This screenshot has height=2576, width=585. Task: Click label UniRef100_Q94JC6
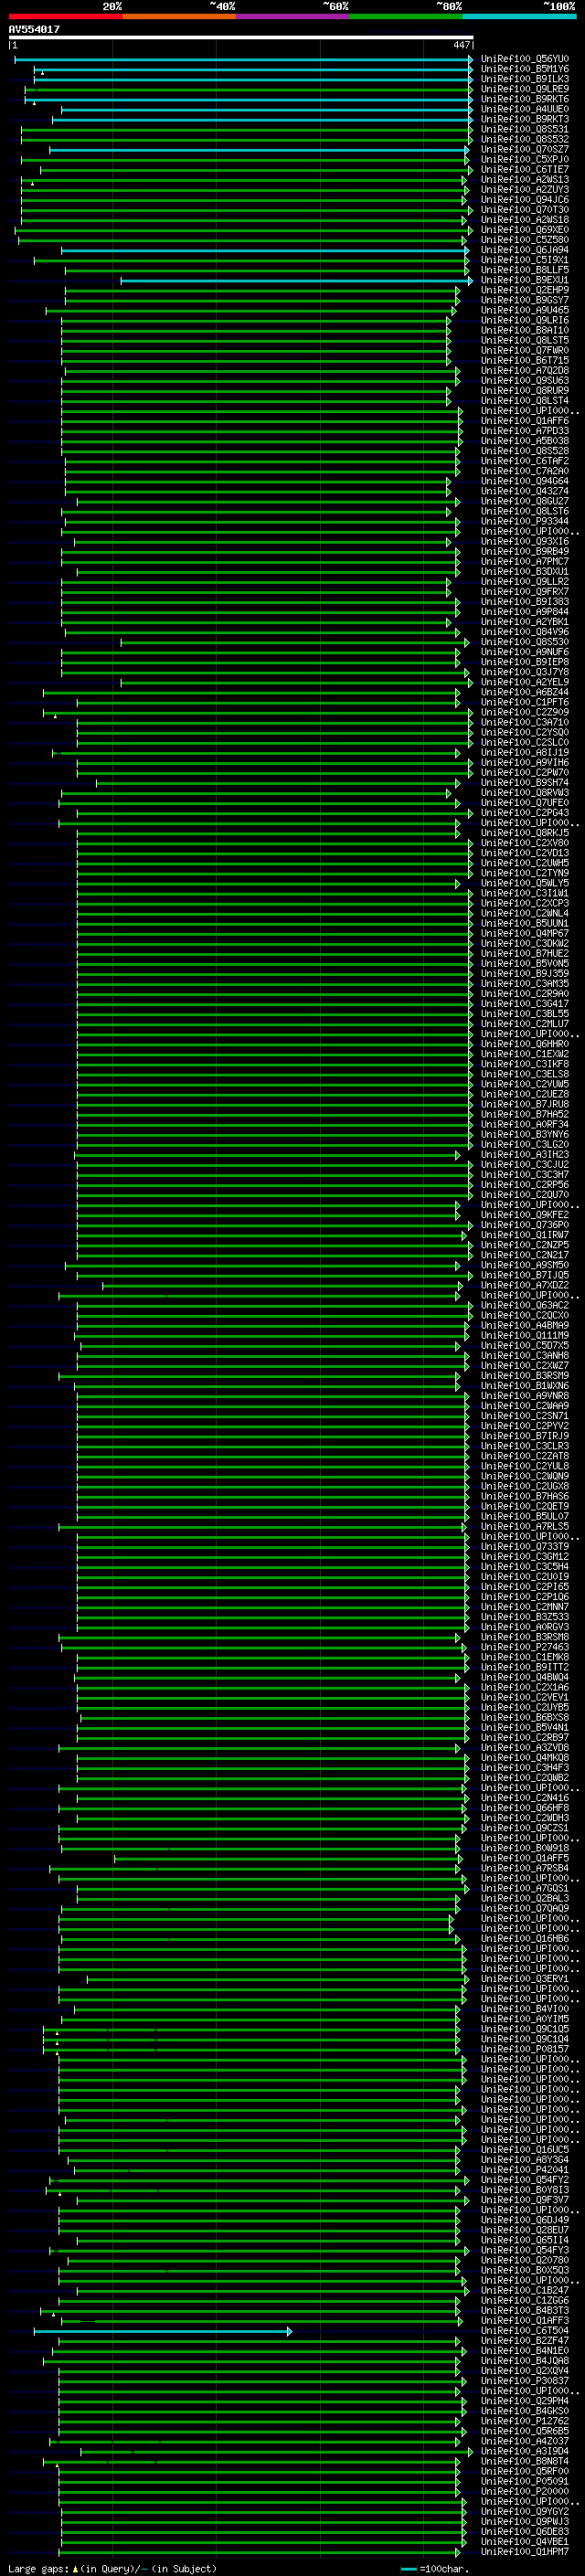click(525, 200)
